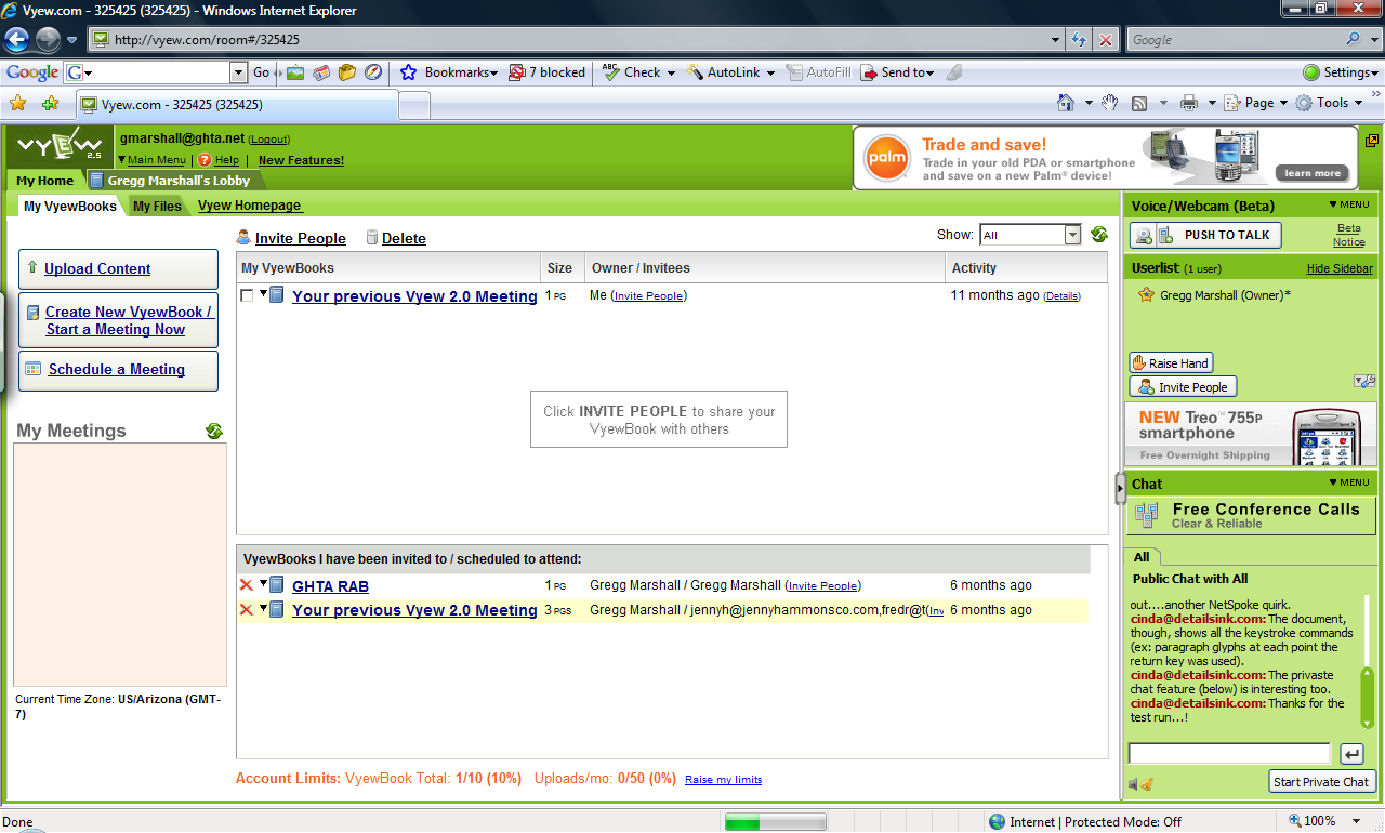Open the Voice/Webcam MENU dropdown
The width and height of the screenshot is (1385, 833).
click(x=1350, y=205)
